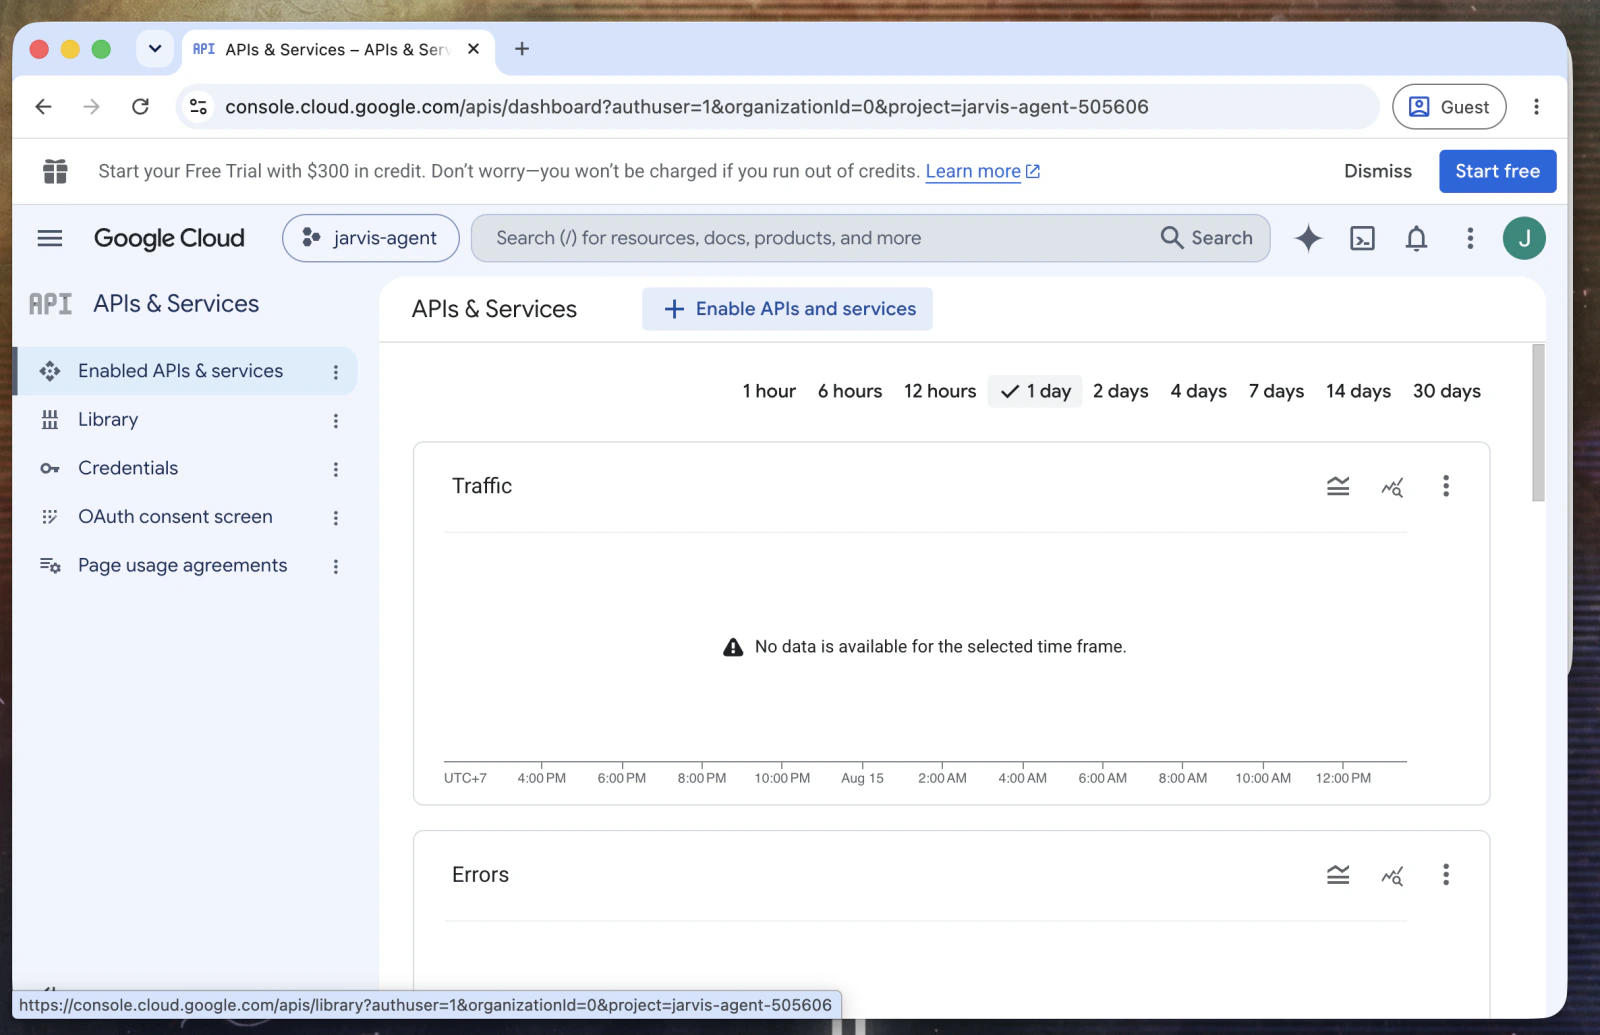Select the 4 days time range
The height and width of the screenshot is (1035, 1600).
click(1199, 391)
